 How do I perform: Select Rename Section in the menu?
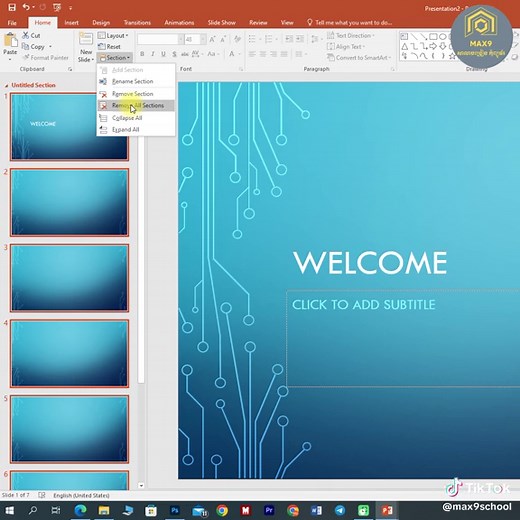click(x=136, y=81)
